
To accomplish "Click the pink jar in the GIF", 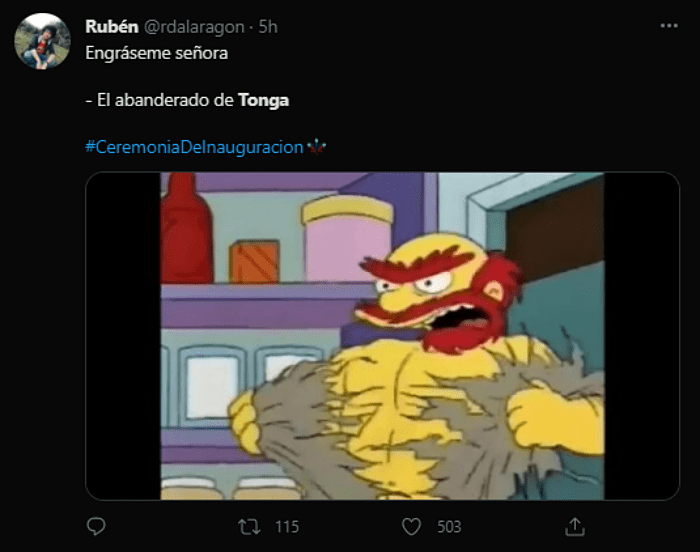I will pos(347,240).
